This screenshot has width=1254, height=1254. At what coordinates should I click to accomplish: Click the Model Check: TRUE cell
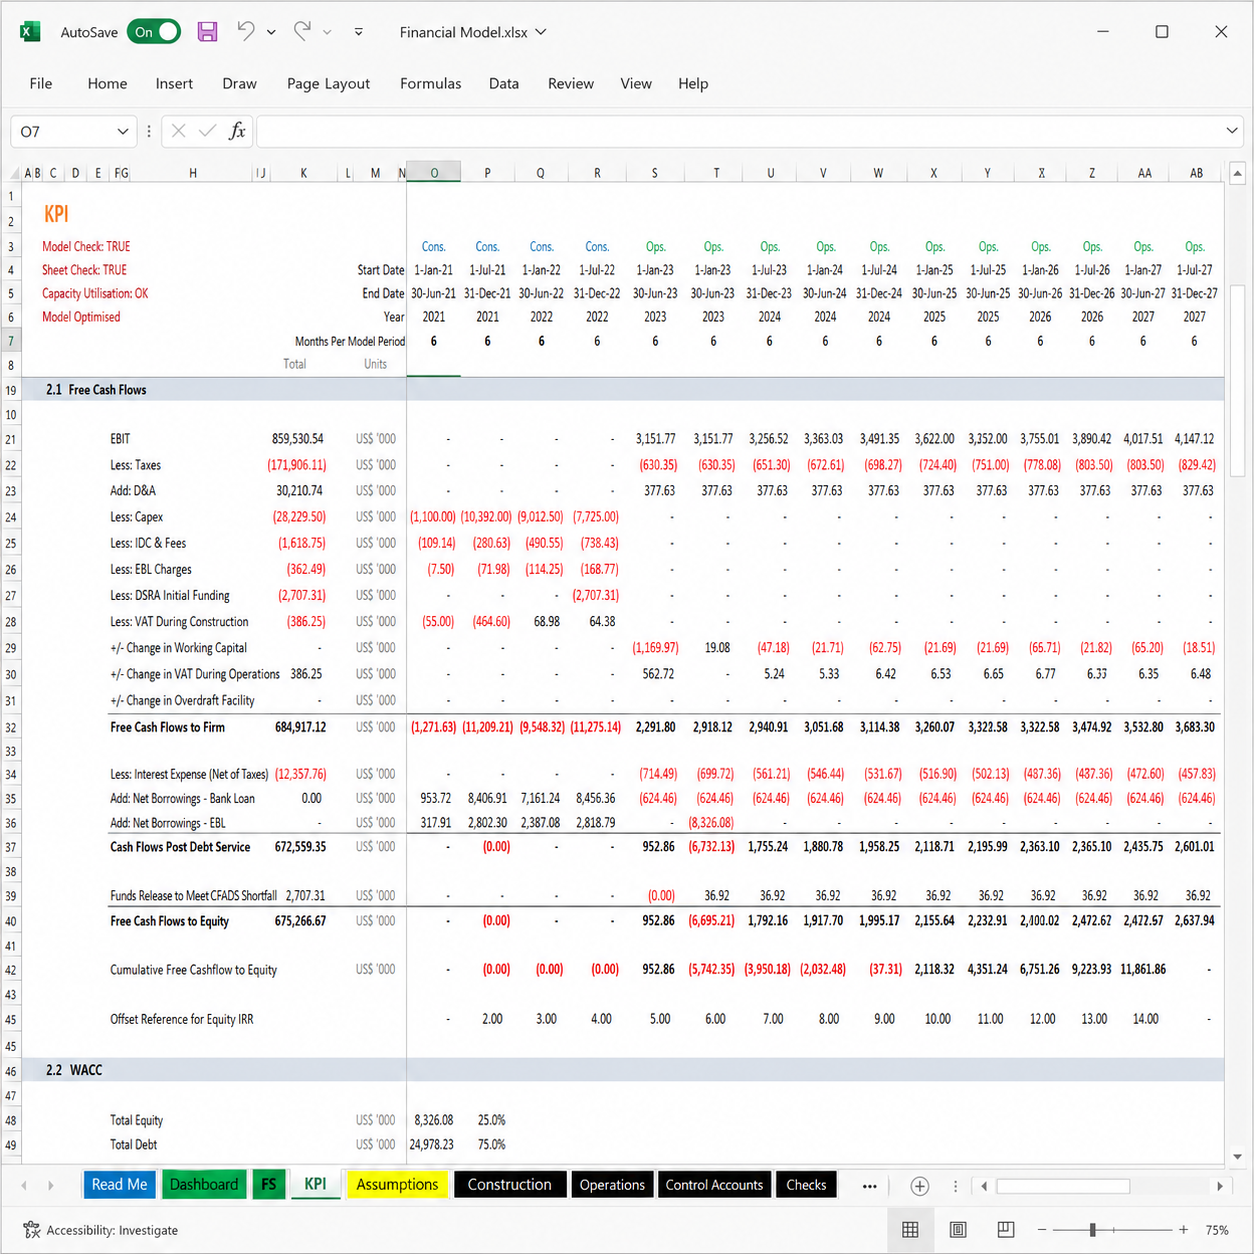pyautogui.click(x=86, y=246)
